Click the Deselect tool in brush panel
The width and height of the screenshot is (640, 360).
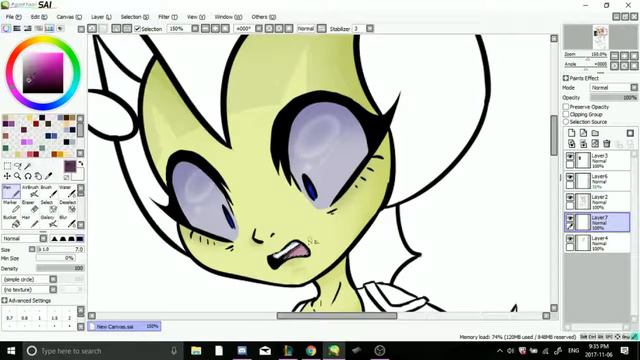tap(67, 207)
